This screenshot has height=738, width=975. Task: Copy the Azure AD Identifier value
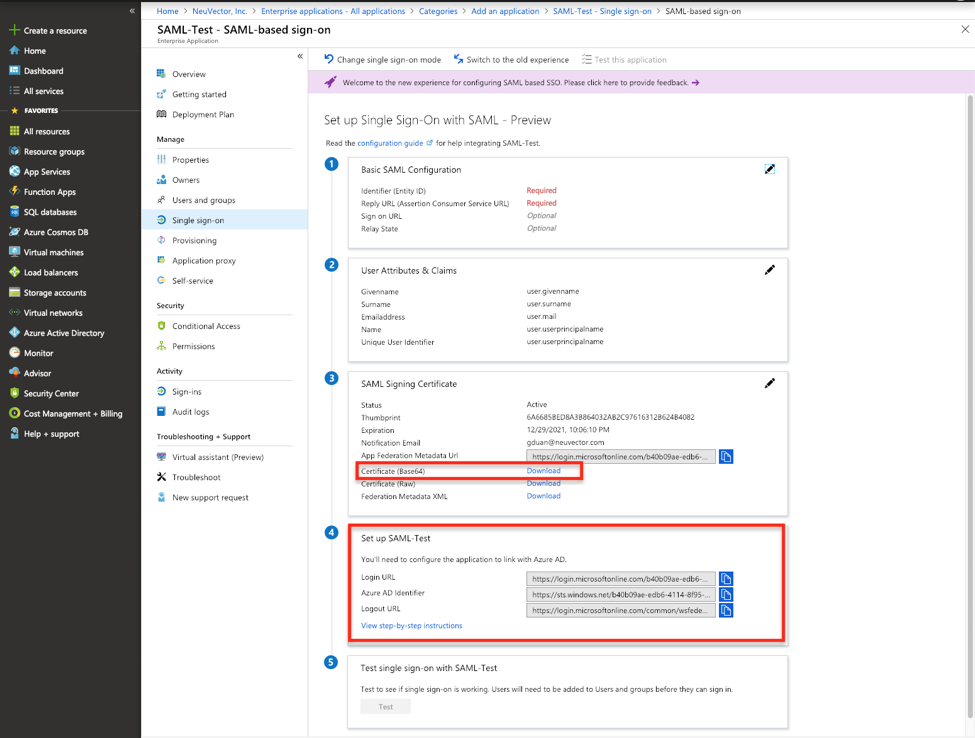point(726,594)
